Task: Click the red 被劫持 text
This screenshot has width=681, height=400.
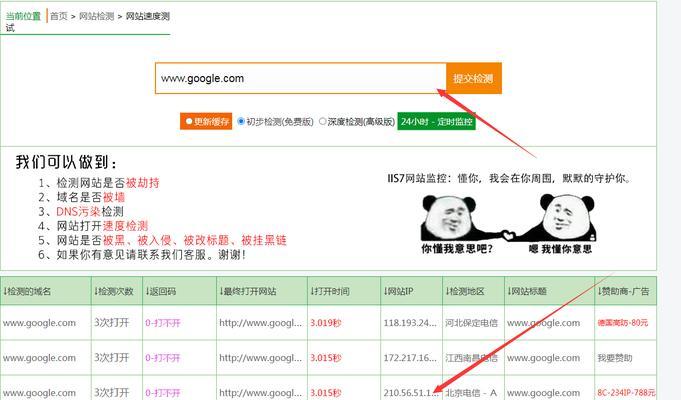Action: click(142, 183)
